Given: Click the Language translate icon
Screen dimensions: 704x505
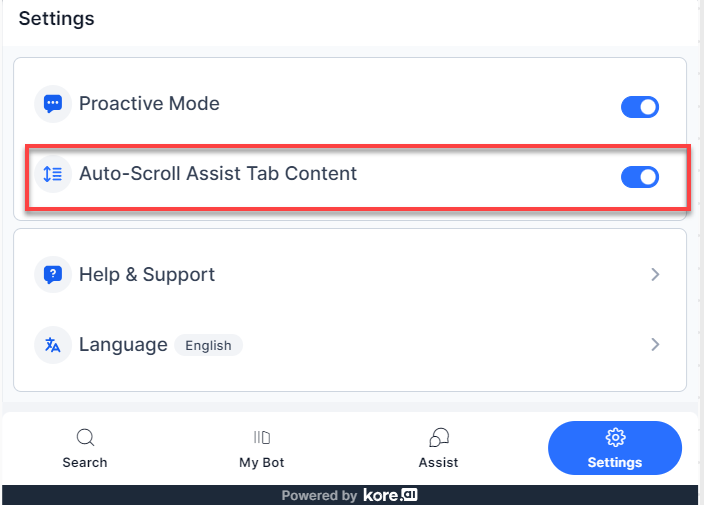Looking at the screenshot, I should tap(53, 345).
